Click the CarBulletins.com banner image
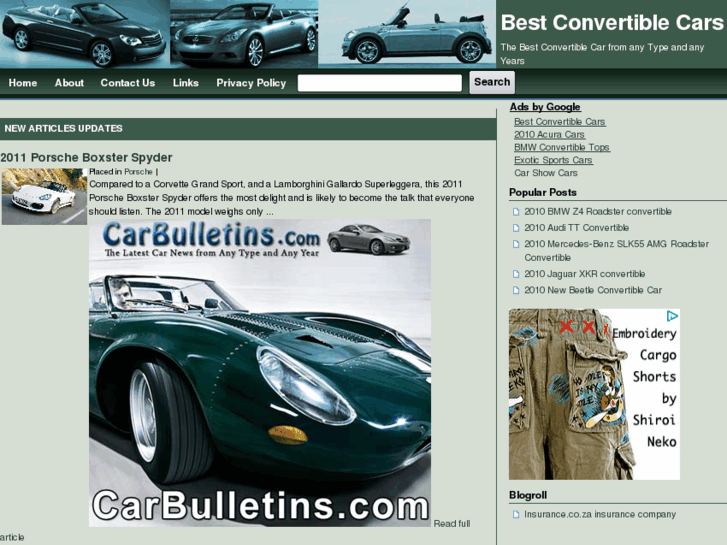Image resolution: width=727 pixels, height=545 pixels. coord(260,373)
